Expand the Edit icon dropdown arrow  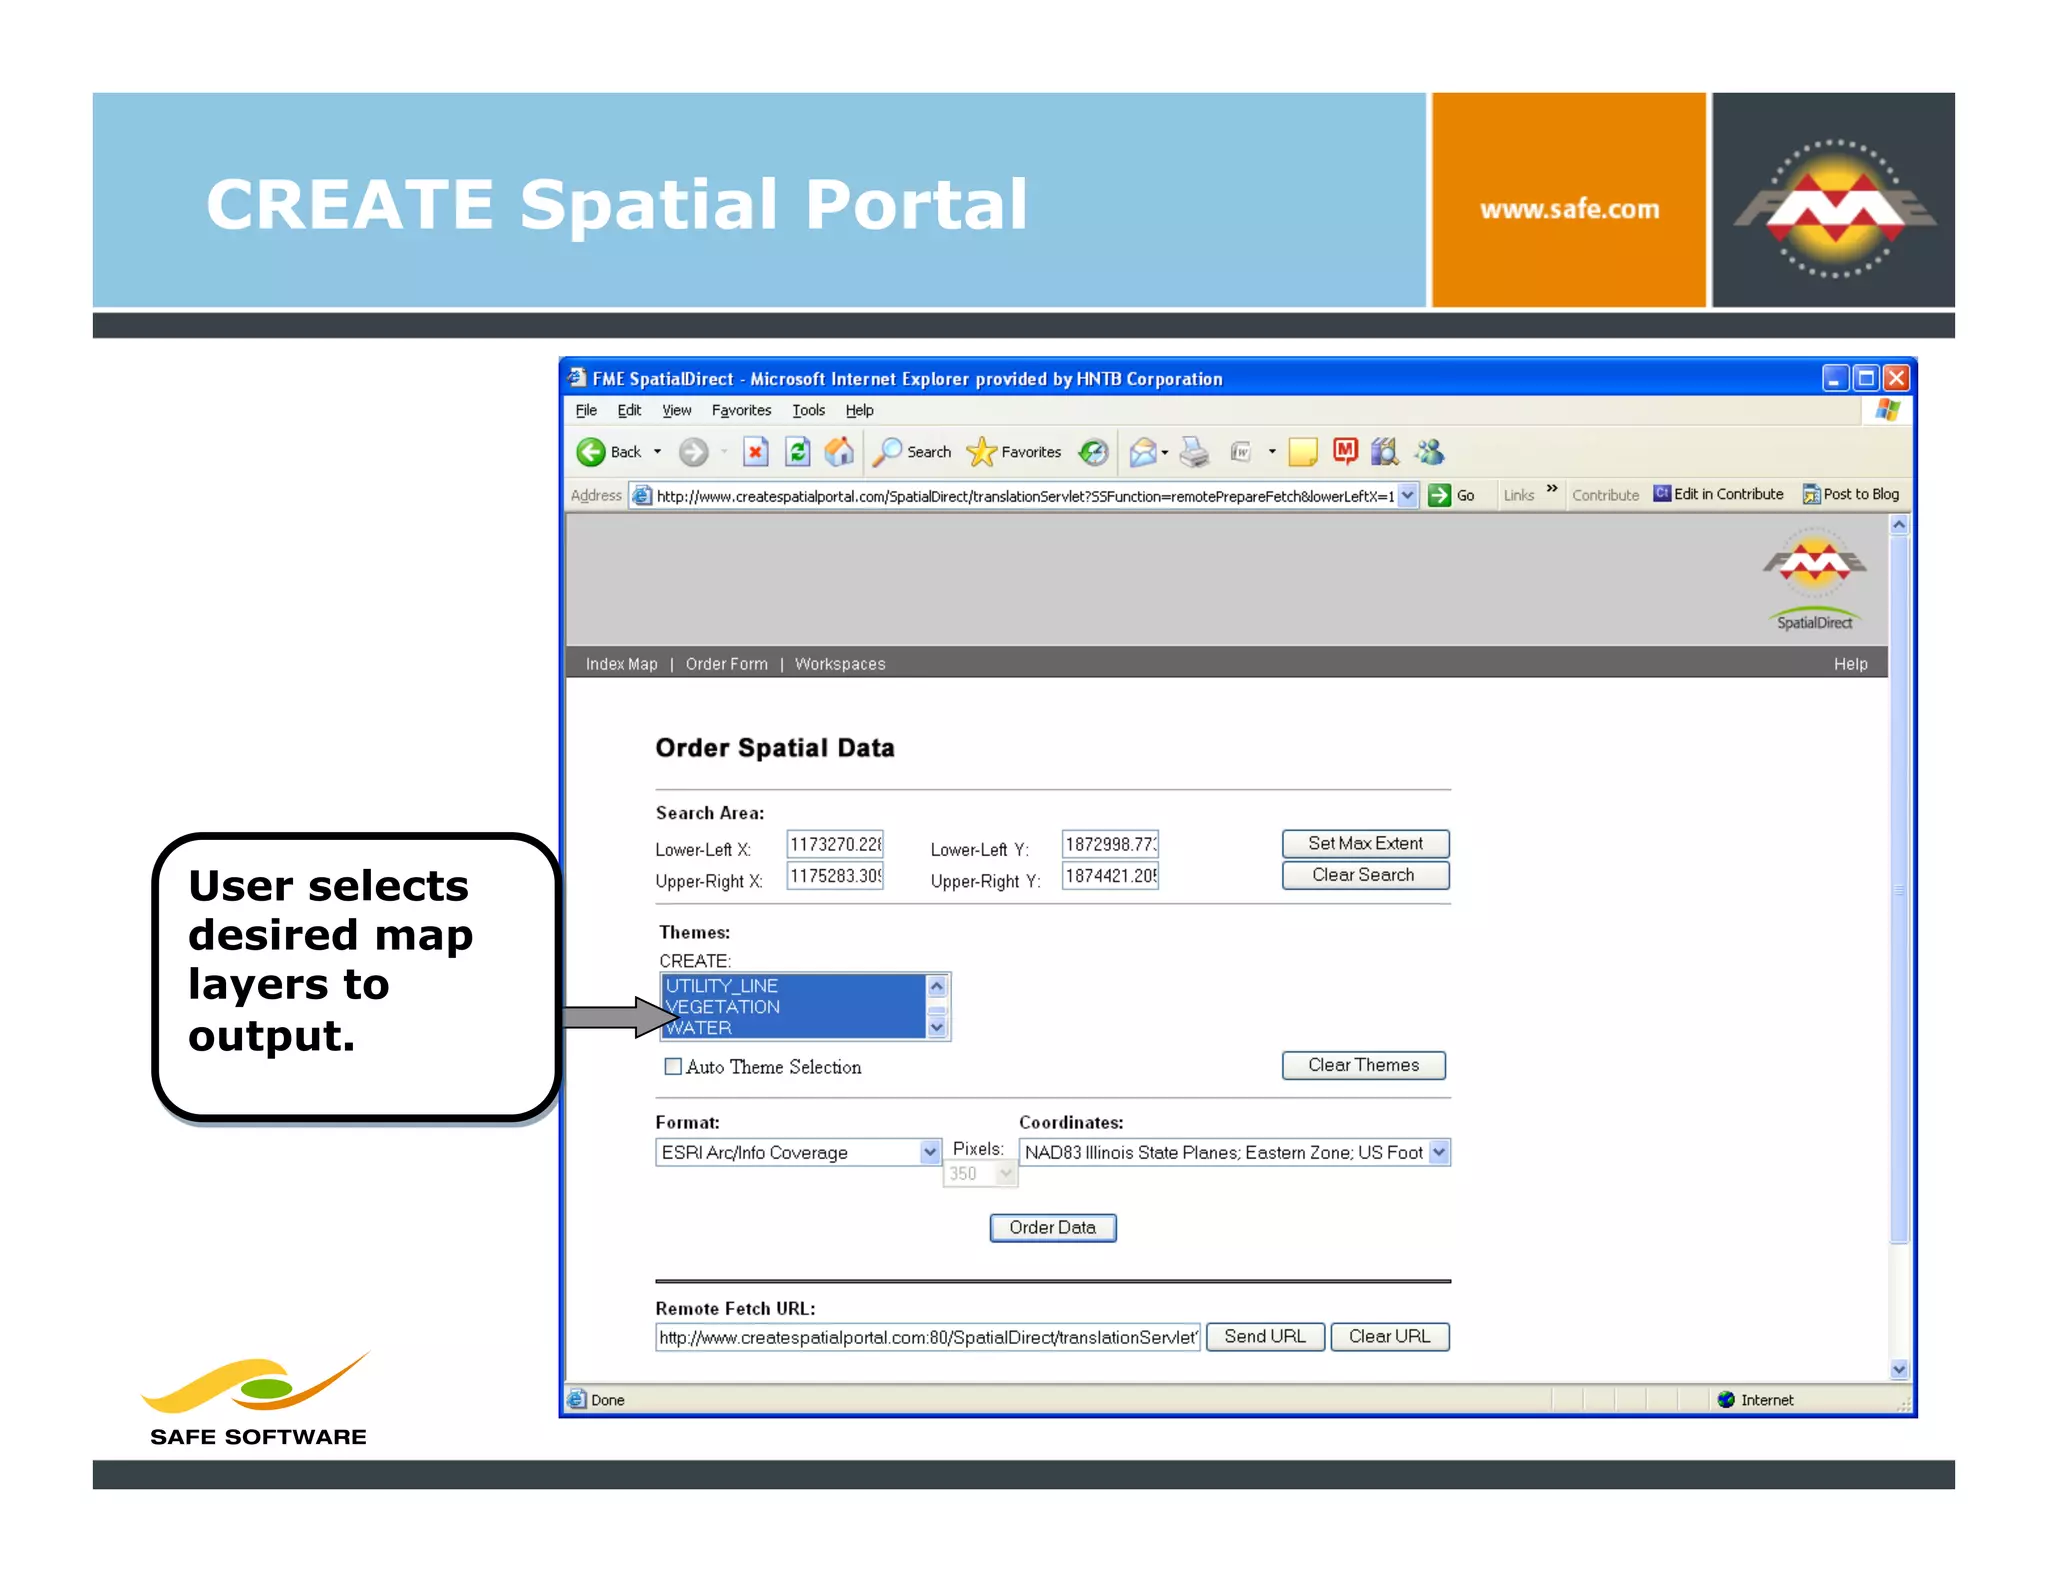tap(1272, 452)
